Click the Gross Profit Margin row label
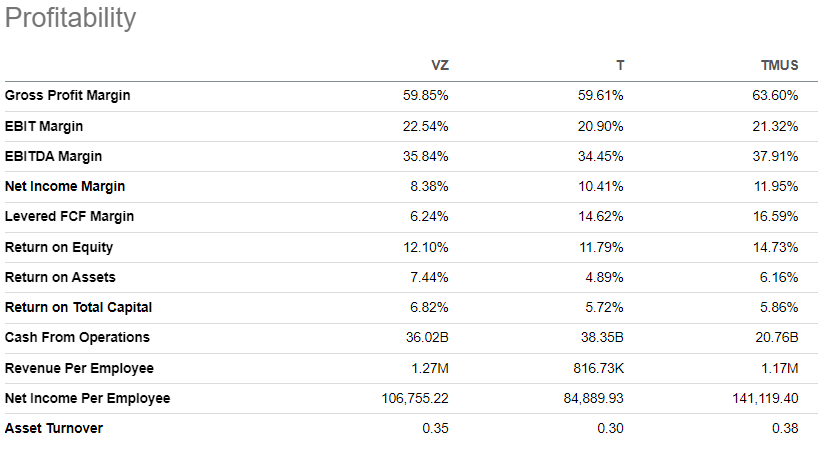Image resolution: width=818 pixels, height=450 pixels. [68, 96]
